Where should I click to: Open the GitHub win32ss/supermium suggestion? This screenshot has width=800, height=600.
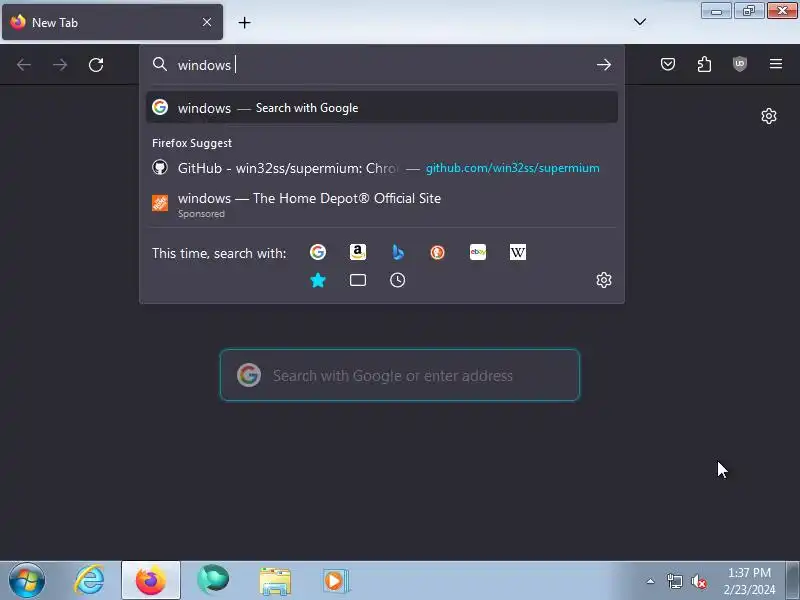[x=382, y=168]
